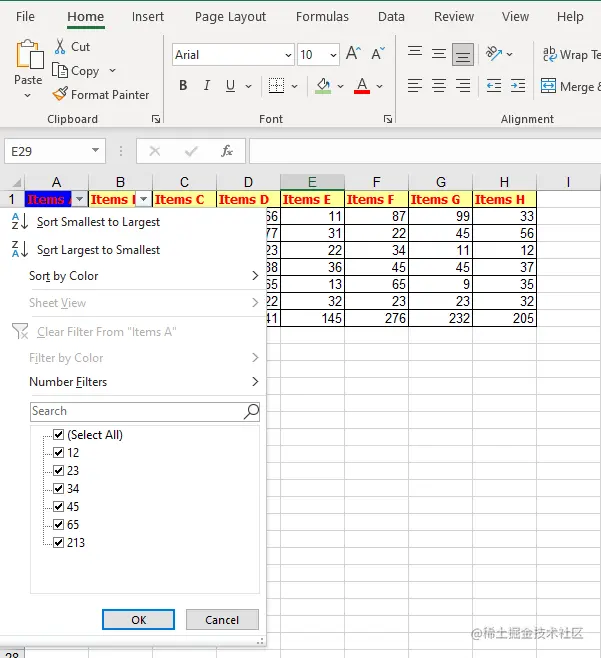Open Items A filter dropdown button

pos(79,199)
